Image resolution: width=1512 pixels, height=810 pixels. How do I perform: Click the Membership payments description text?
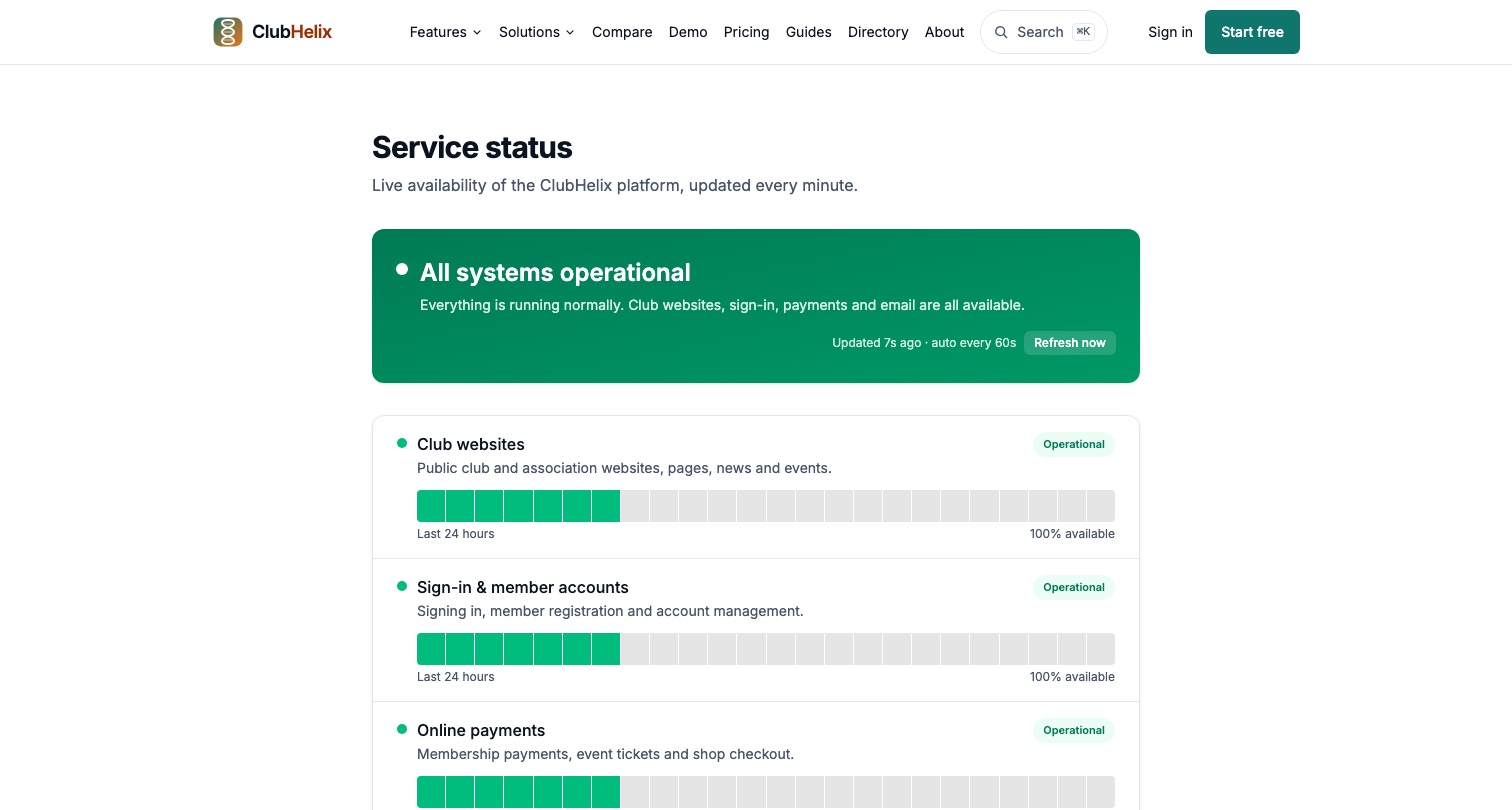(x=605, y=754)
